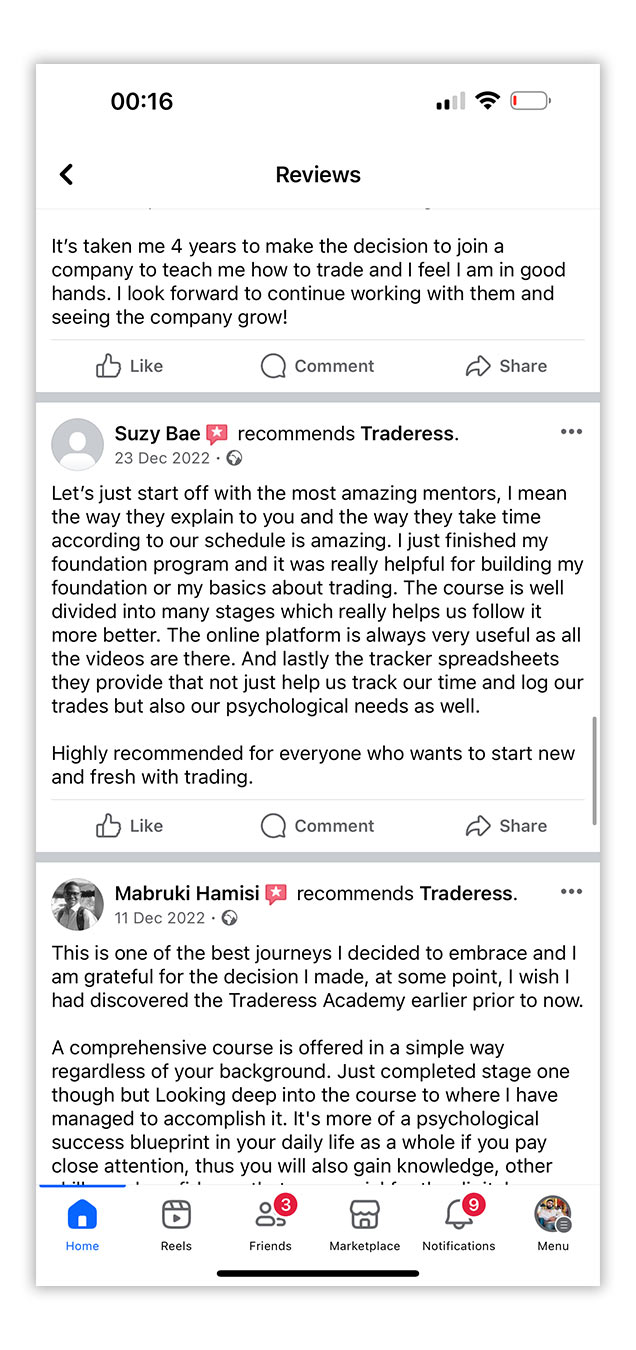Share the top review
Viewport: 636px width, 1350px height.
(506, 366)
